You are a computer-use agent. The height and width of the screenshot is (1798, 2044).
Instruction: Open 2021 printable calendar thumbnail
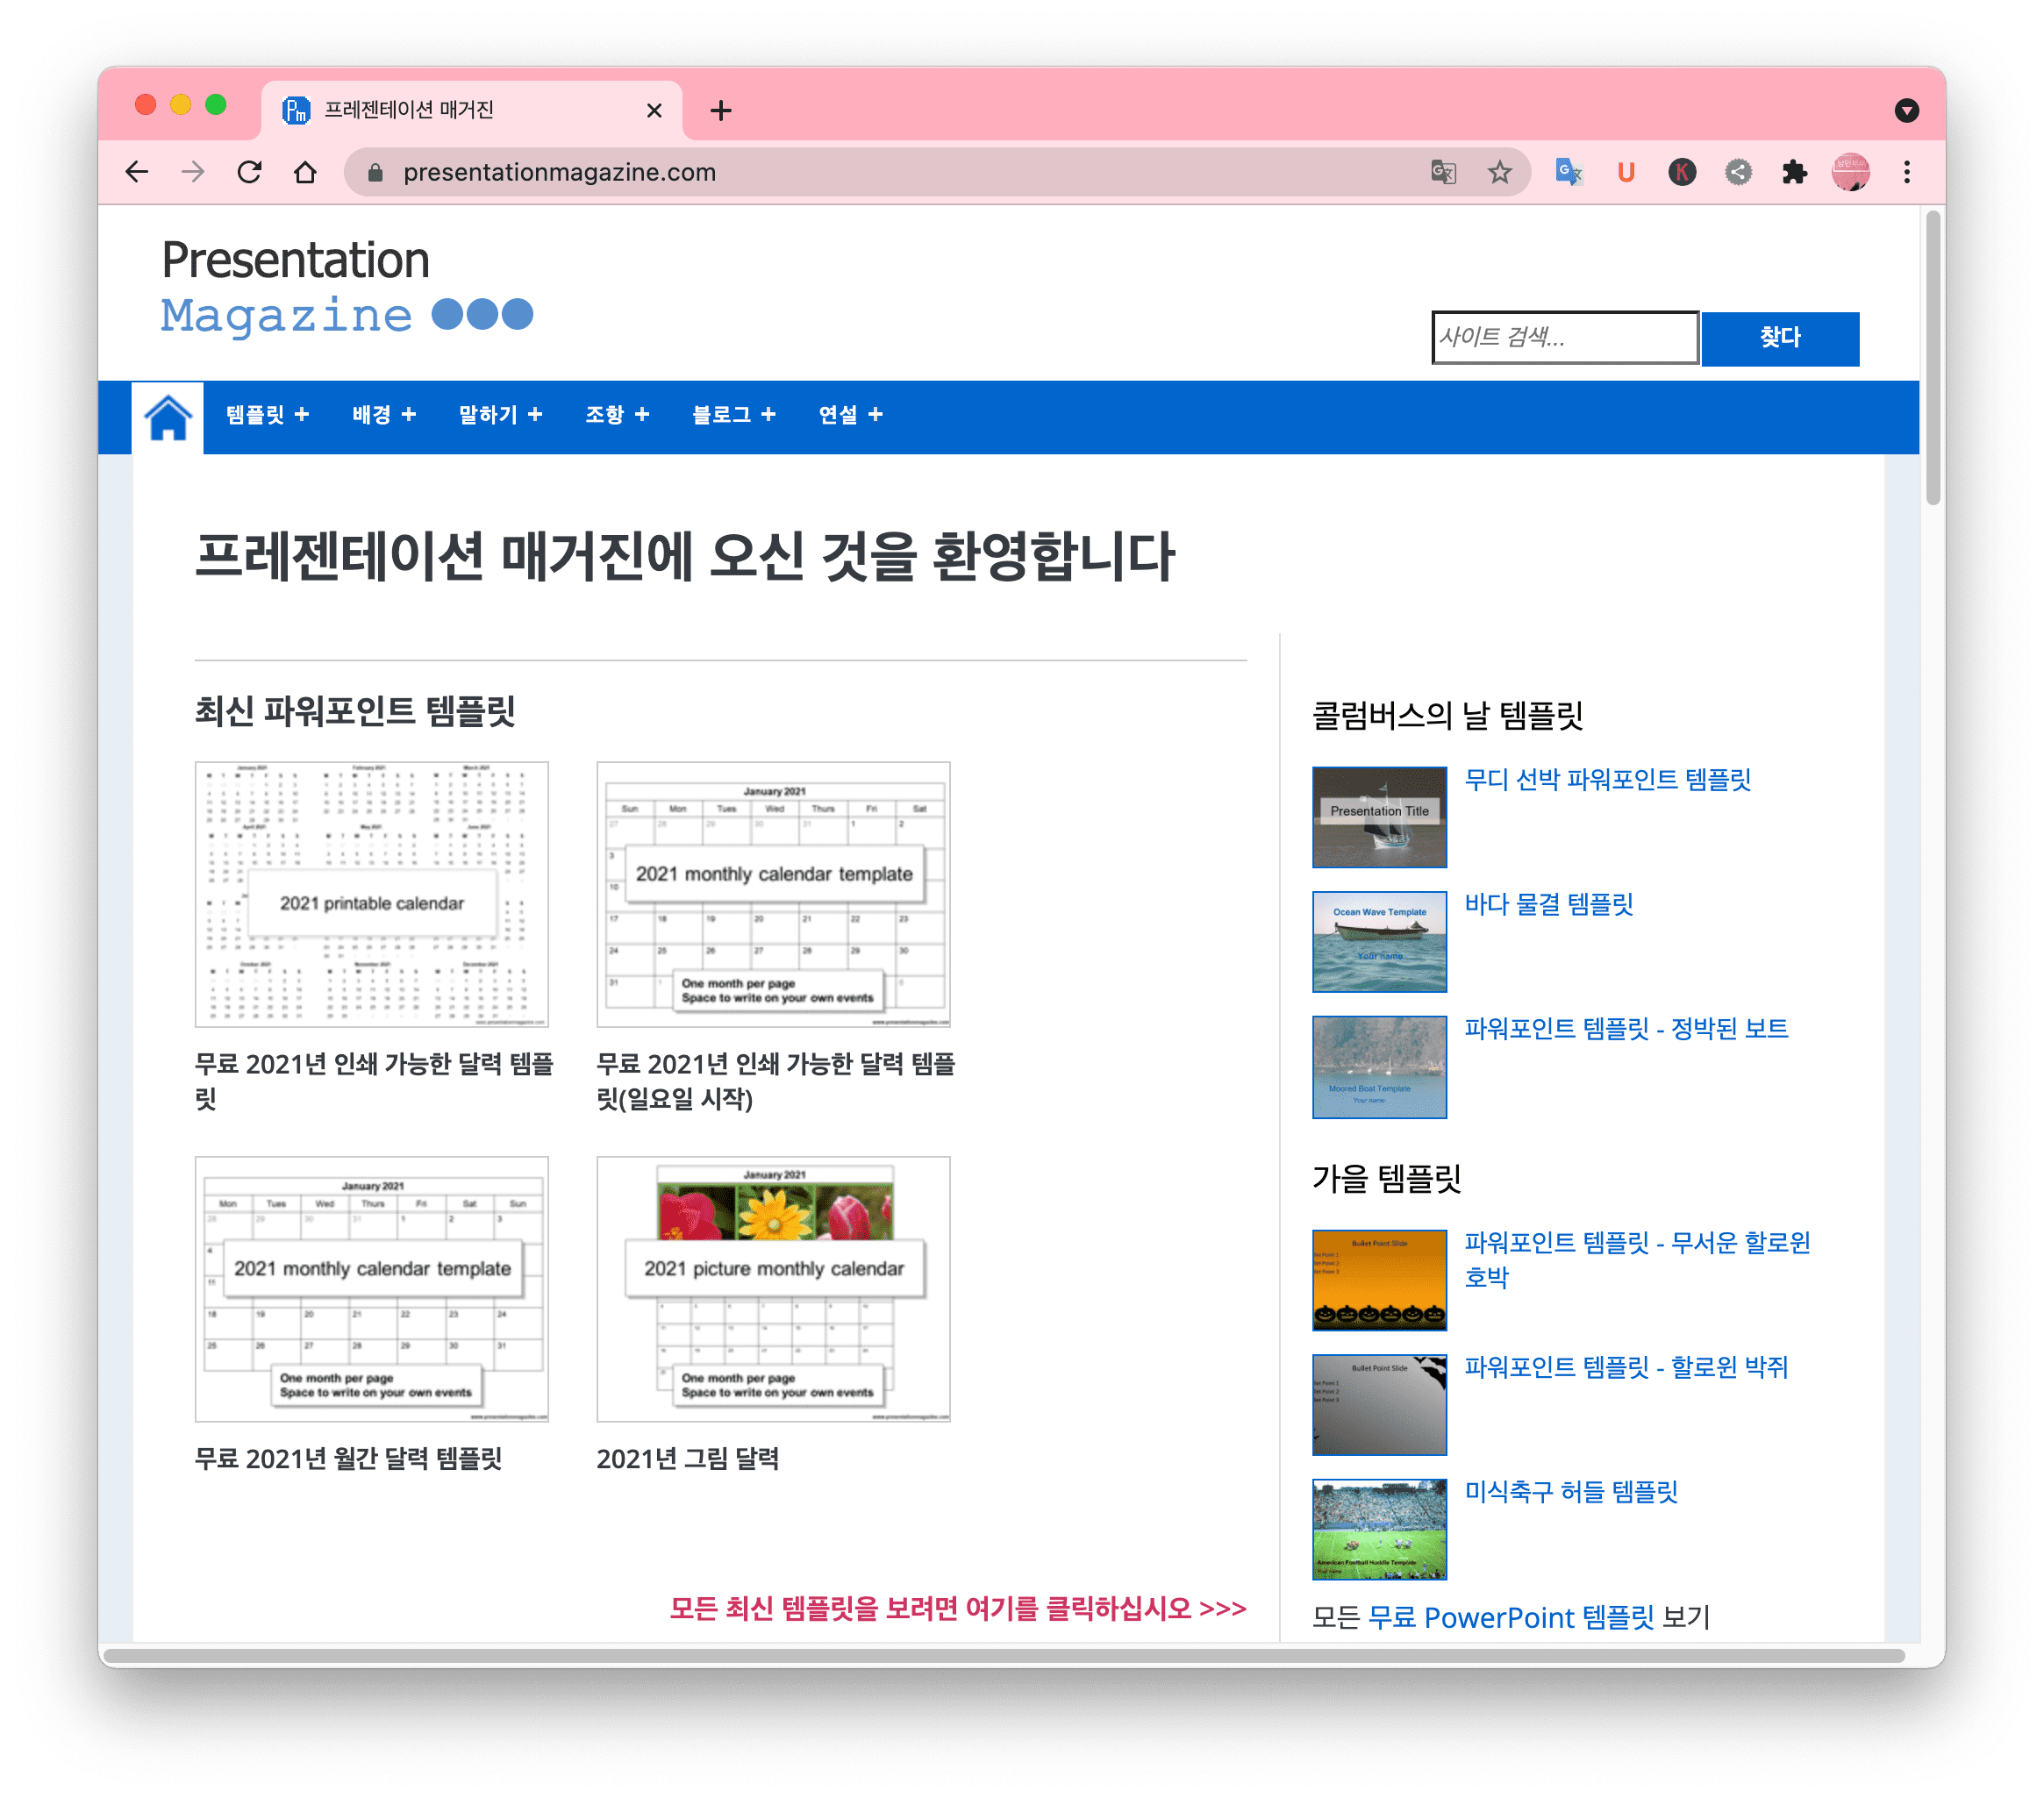tap(371, 894)
